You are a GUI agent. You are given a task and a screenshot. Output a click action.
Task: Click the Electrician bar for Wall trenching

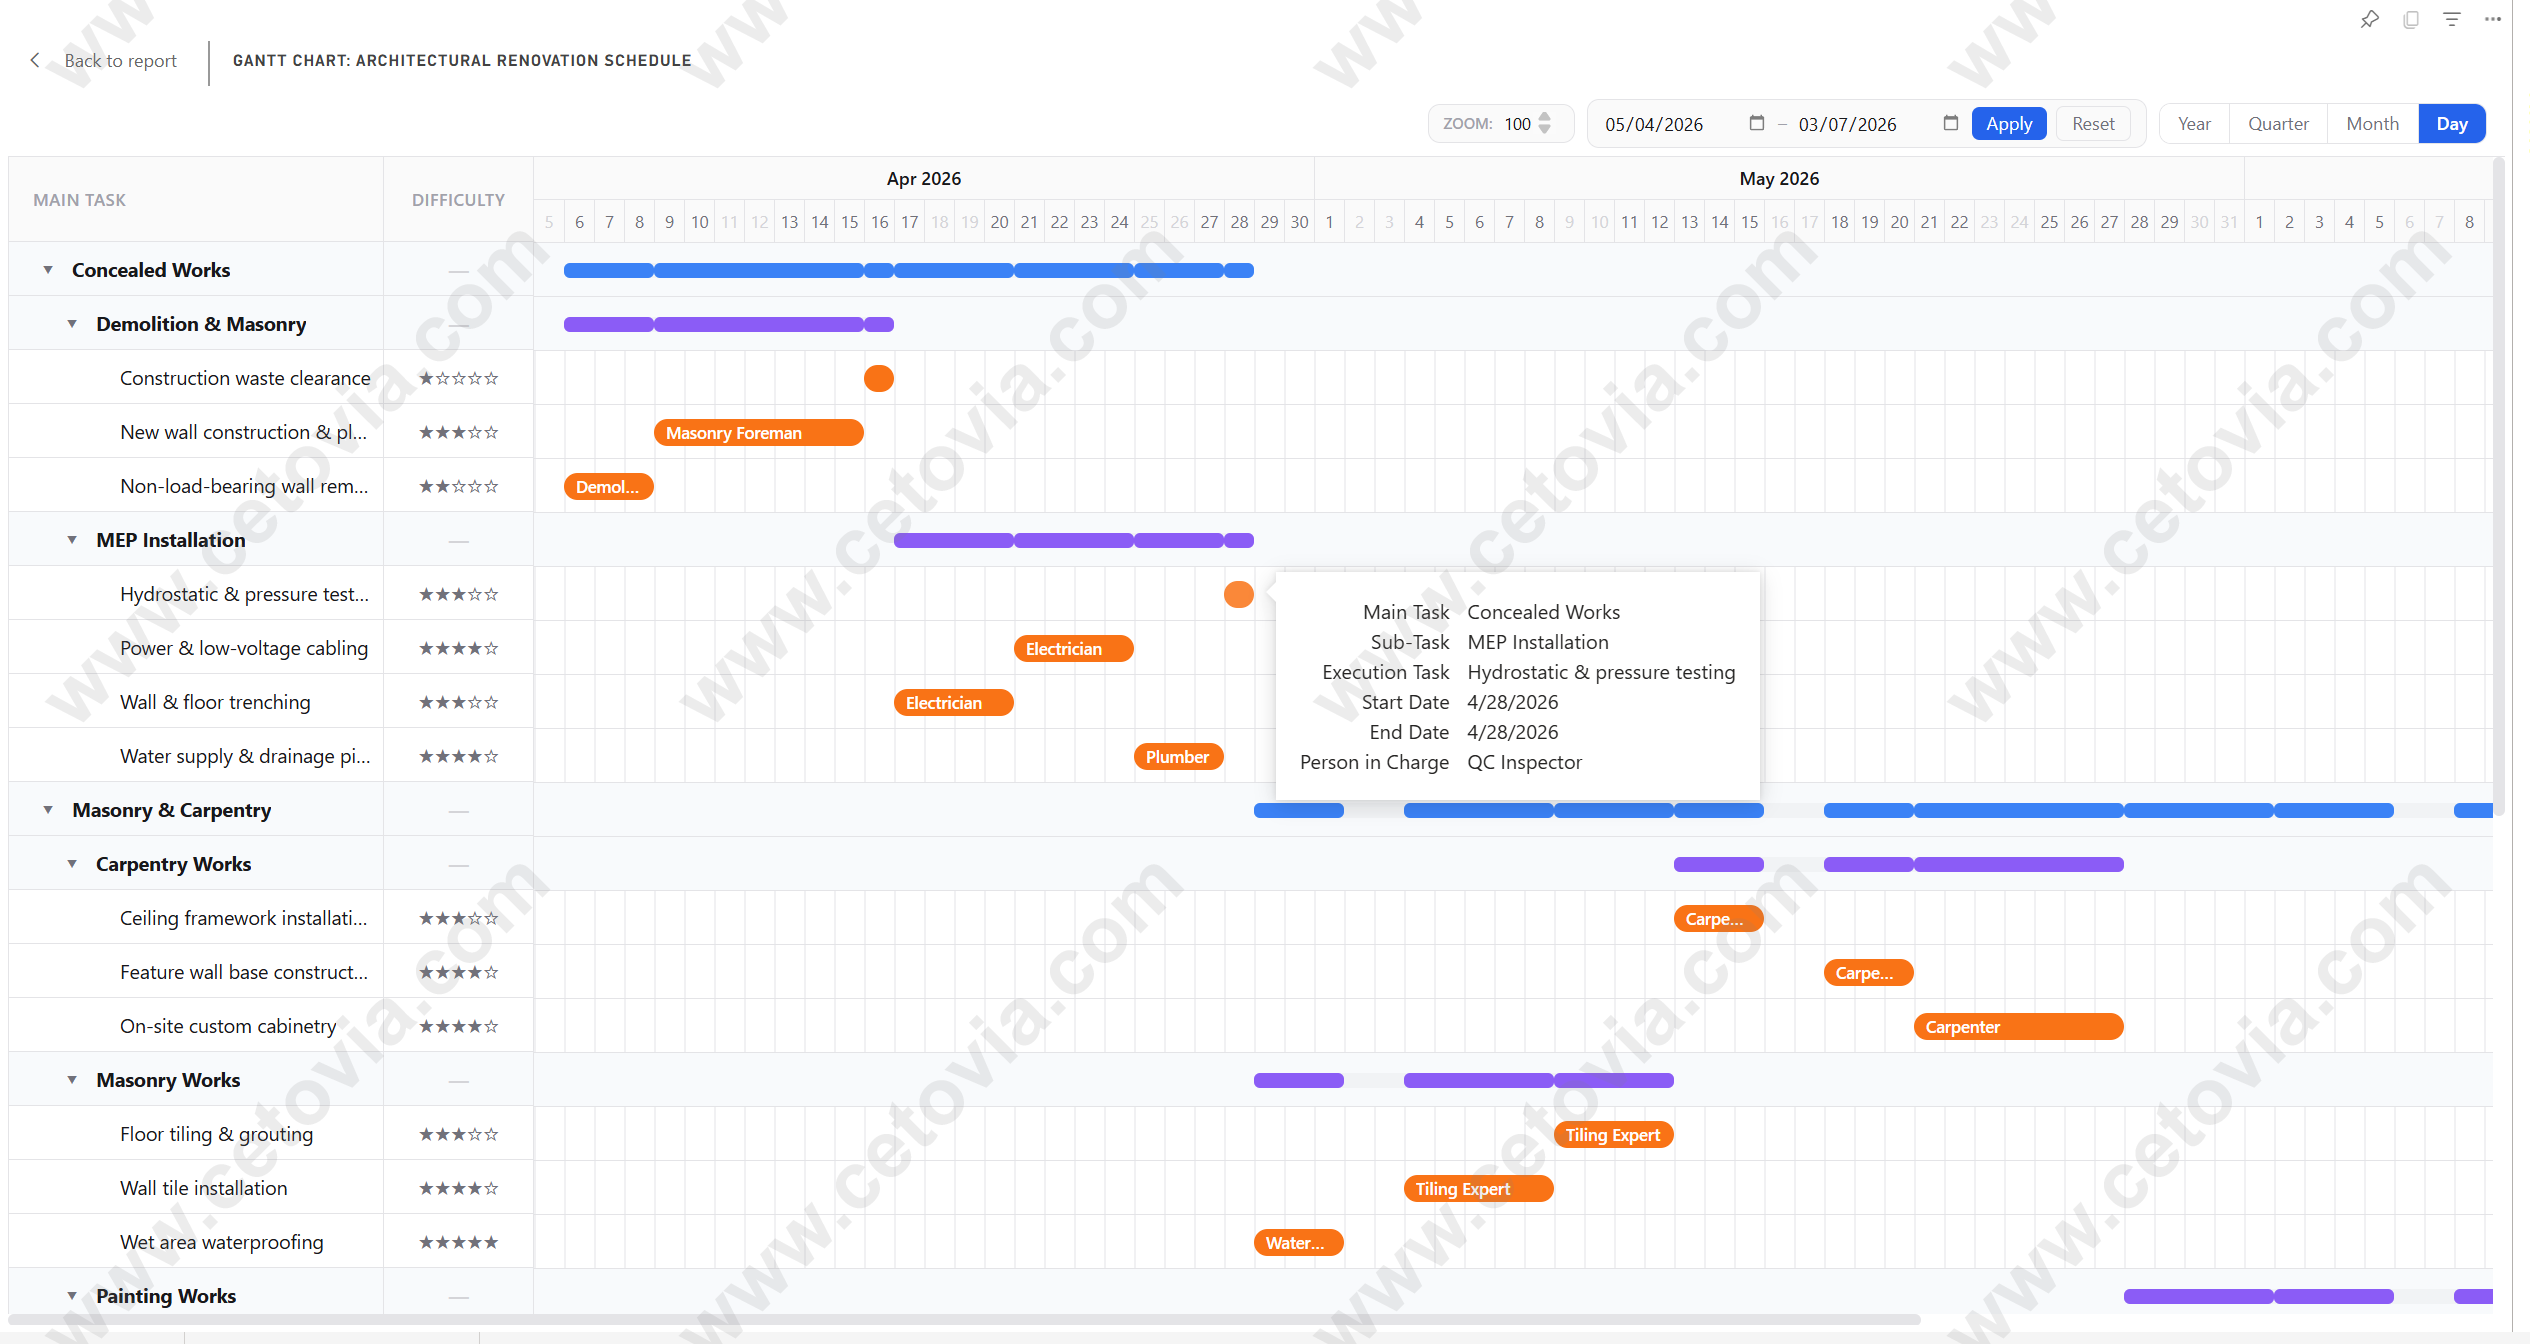pos(953,703)
